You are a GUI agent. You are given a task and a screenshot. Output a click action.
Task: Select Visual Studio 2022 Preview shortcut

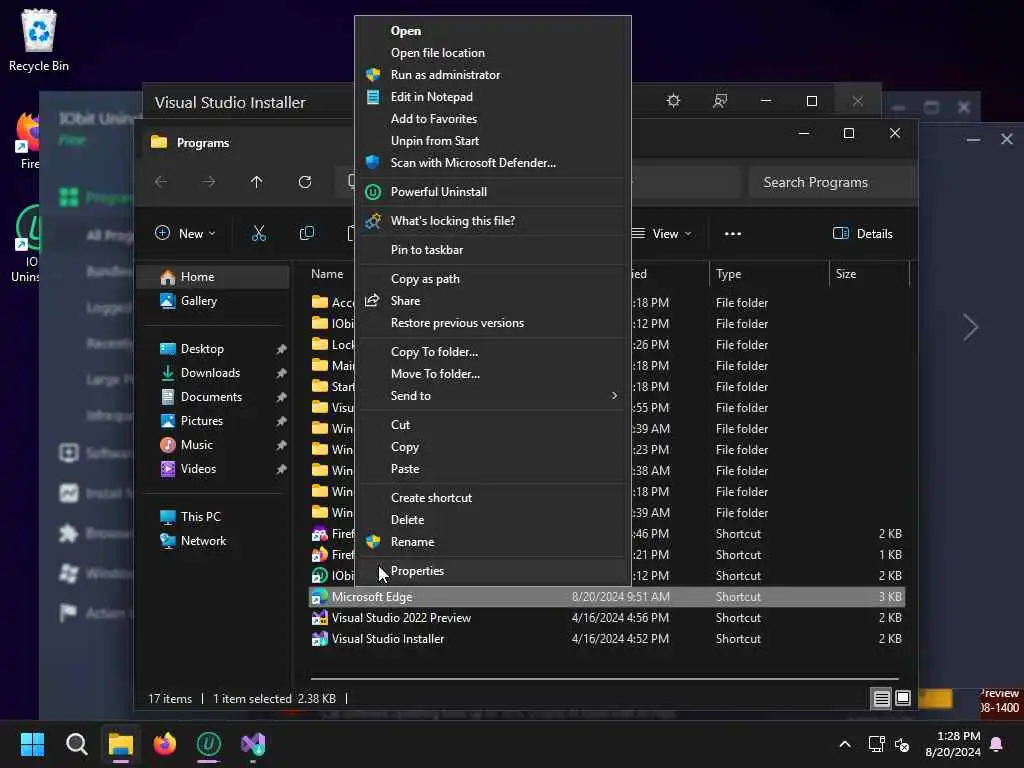coord(401,618)
